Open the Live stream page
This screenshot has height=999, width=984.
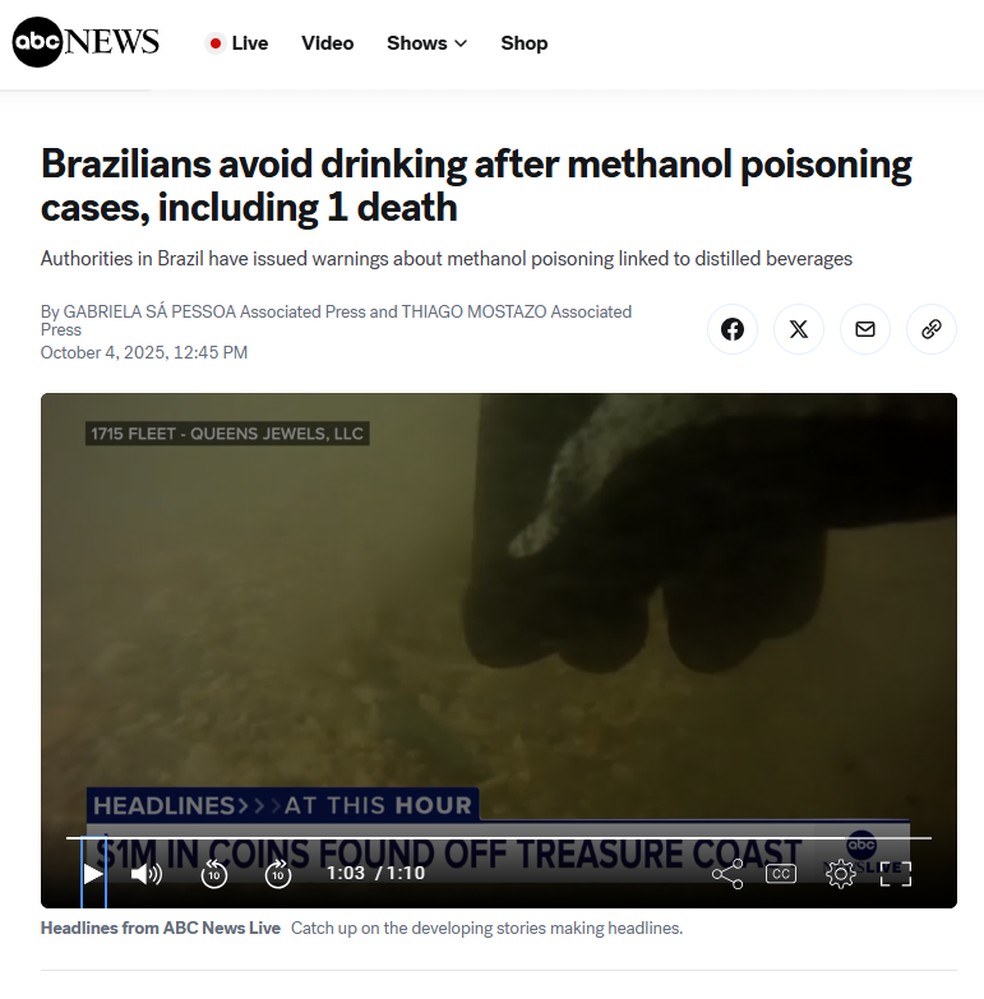pyautogui.click(x=237, y=43)
